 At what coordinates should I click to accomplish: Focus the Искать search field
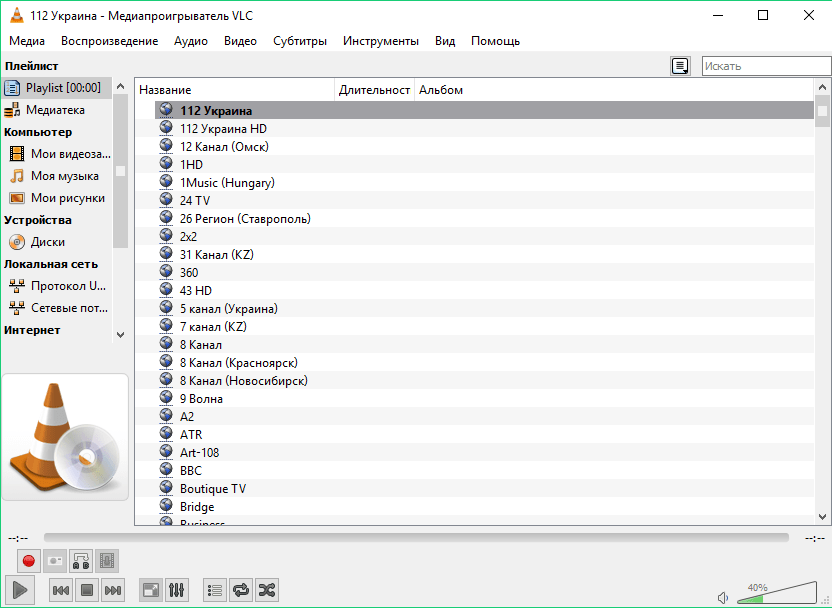pos(766,66)
